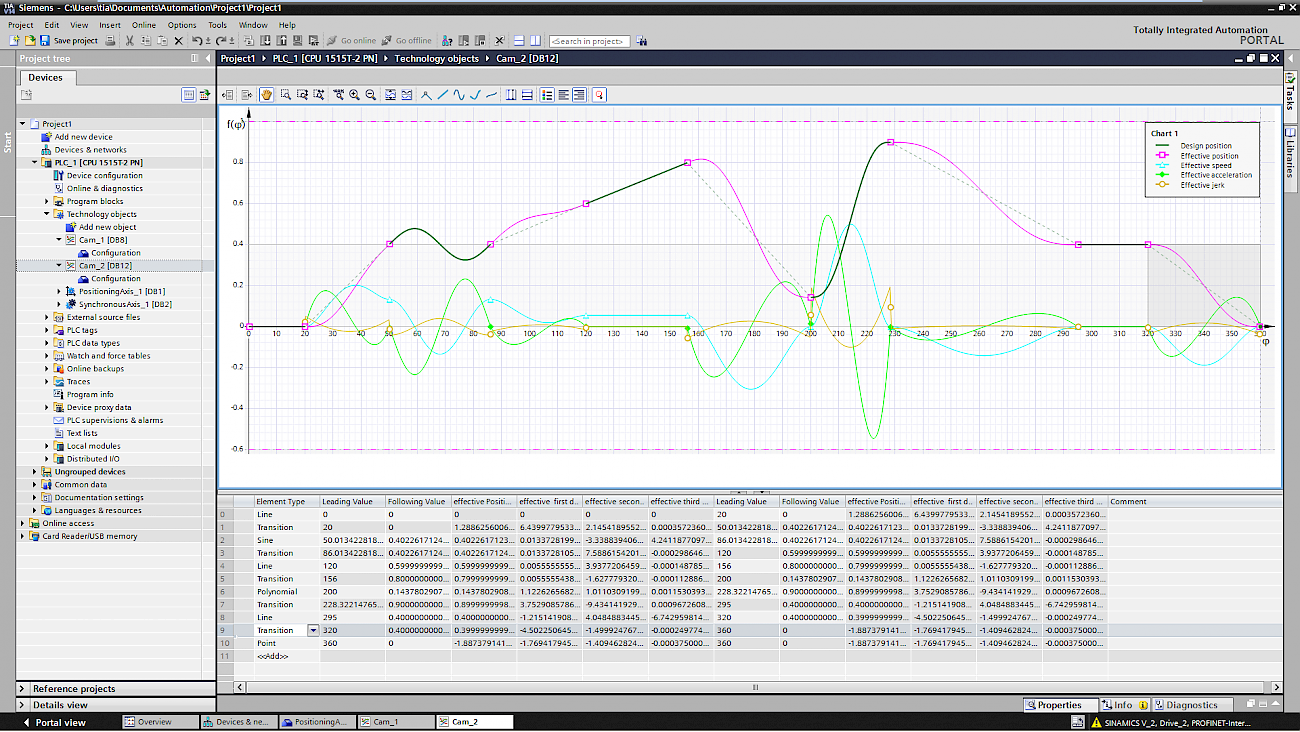Click Download to device icon

pyautogui.click(x=266, y=41)
